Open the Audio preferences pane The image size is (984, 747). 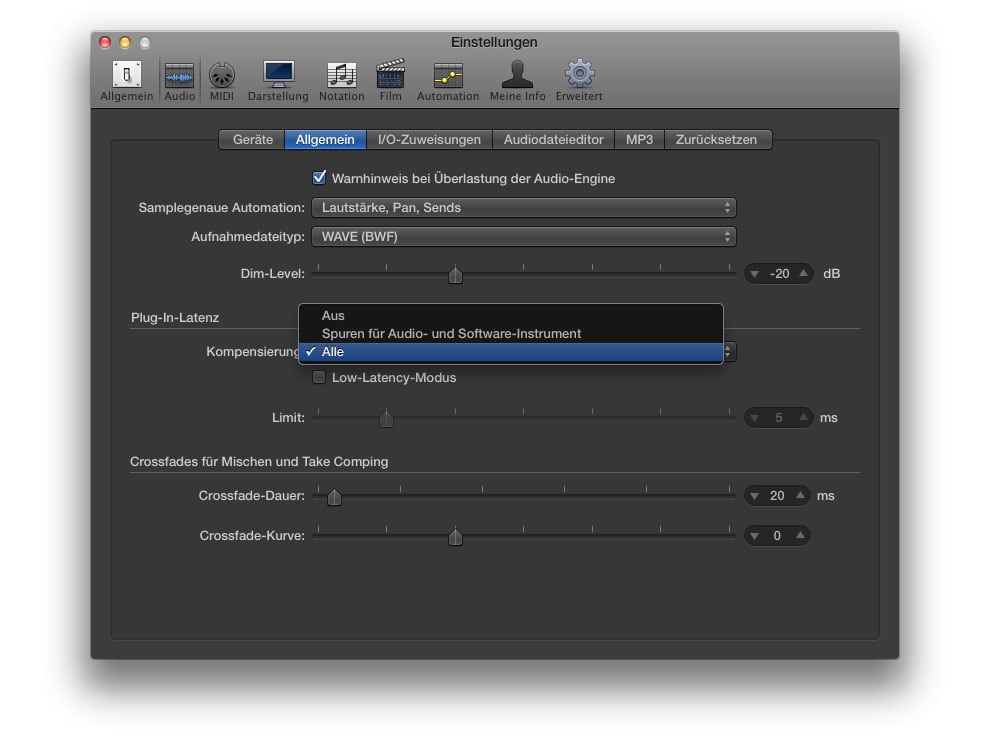179,80
